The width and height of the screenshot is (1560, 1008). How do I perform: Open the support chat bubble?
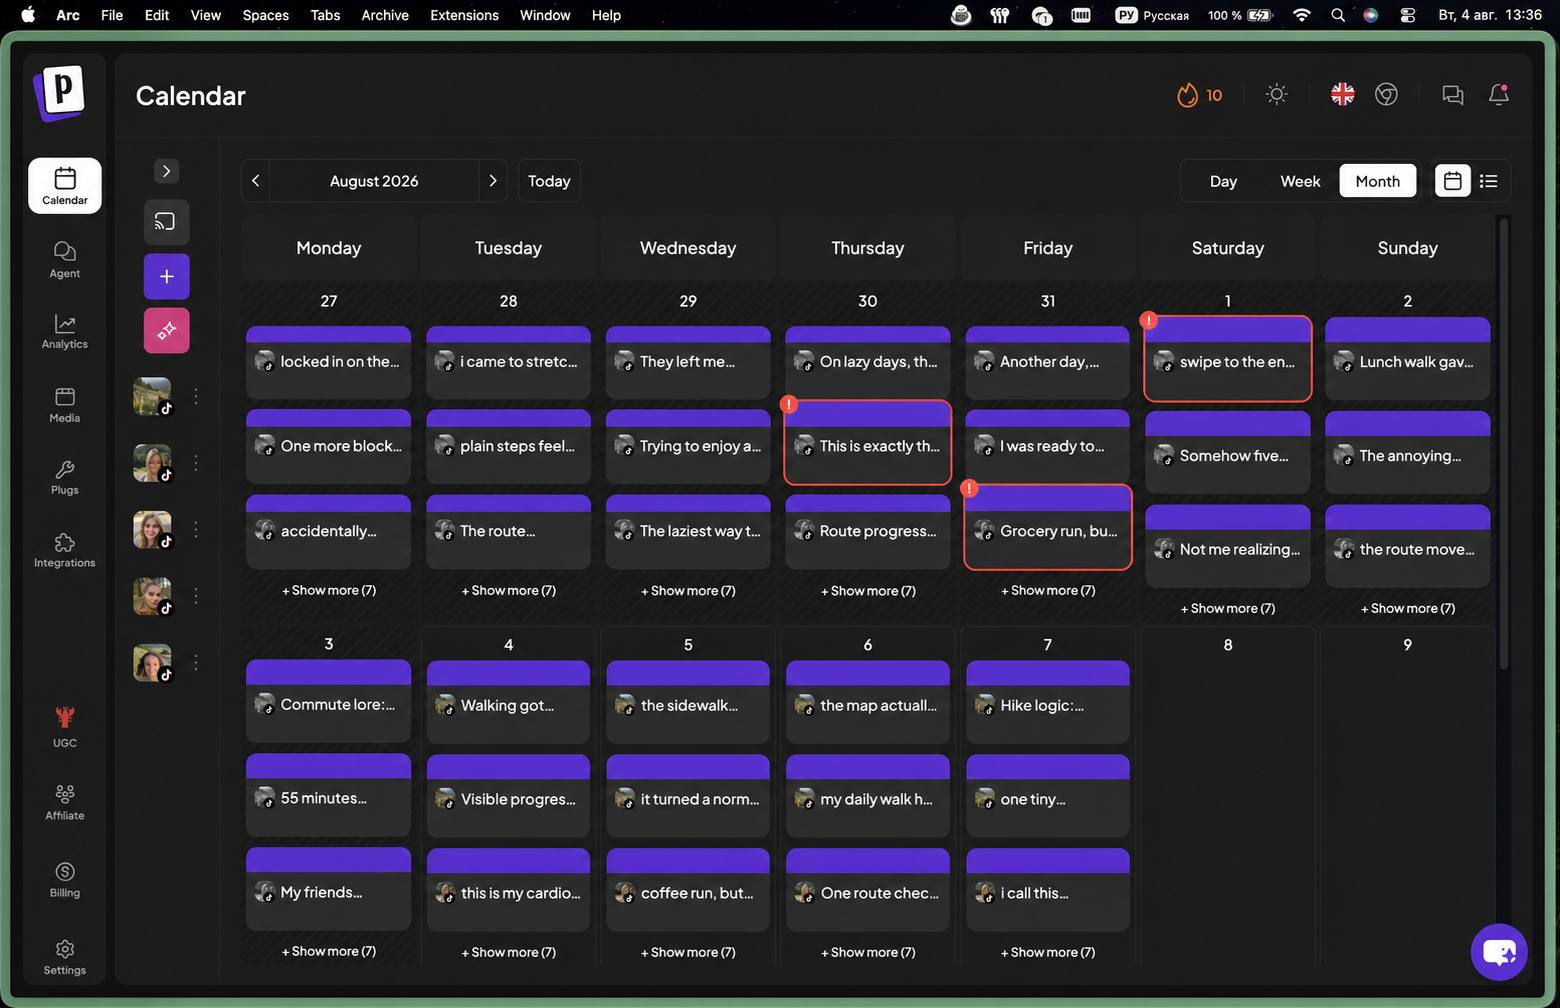point(1499,951)
